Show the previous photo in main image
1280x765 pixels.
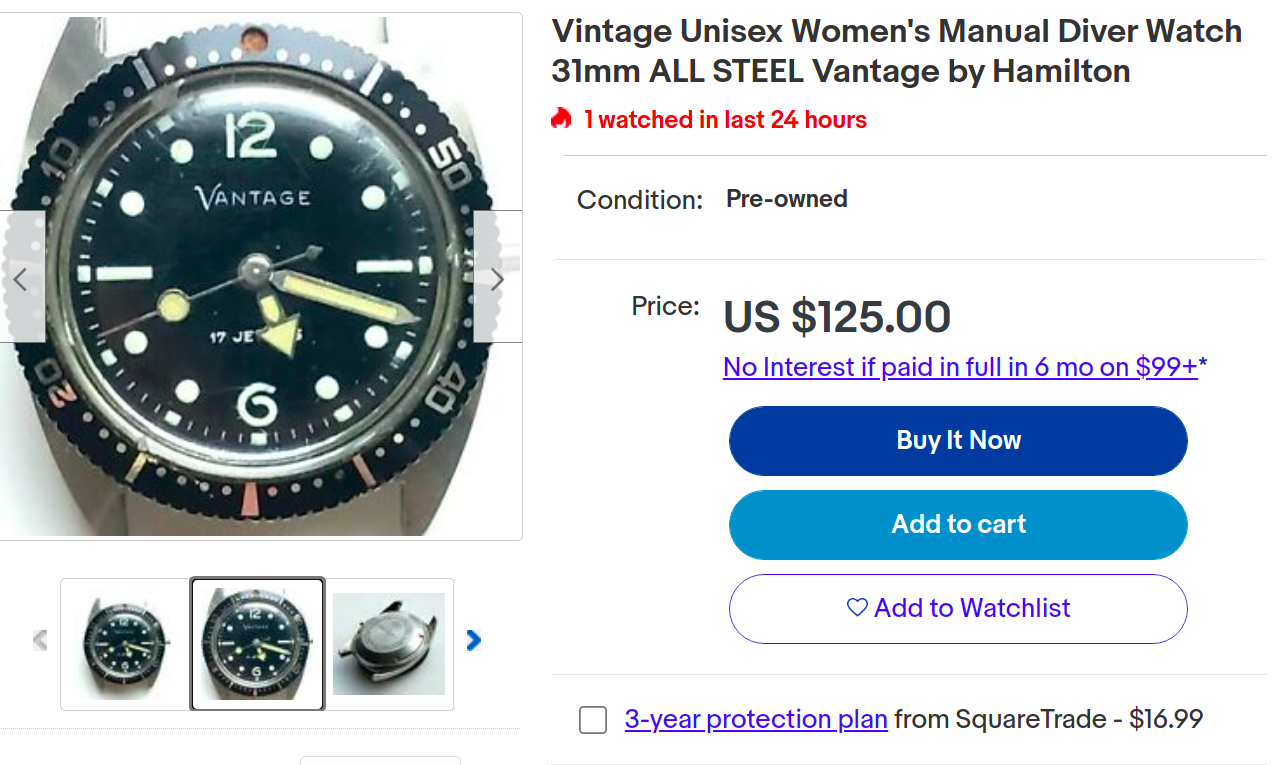(x=21, y=278)
